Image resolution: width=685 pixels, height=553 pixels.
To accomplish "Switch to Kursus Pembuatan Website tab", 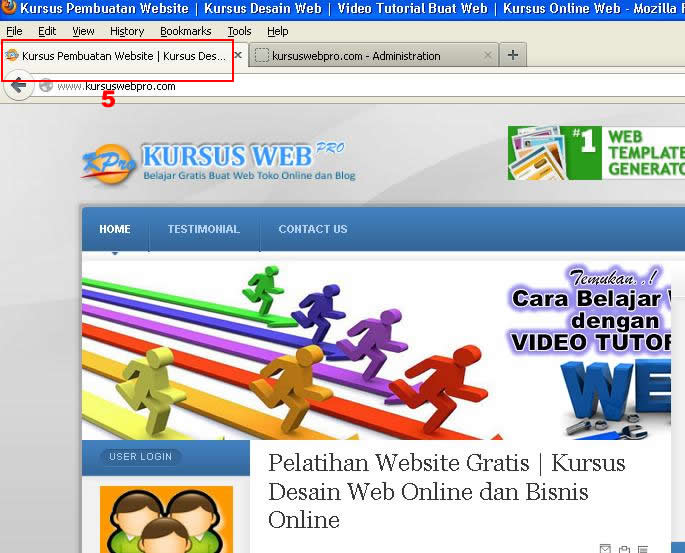I will coord(124,56).
